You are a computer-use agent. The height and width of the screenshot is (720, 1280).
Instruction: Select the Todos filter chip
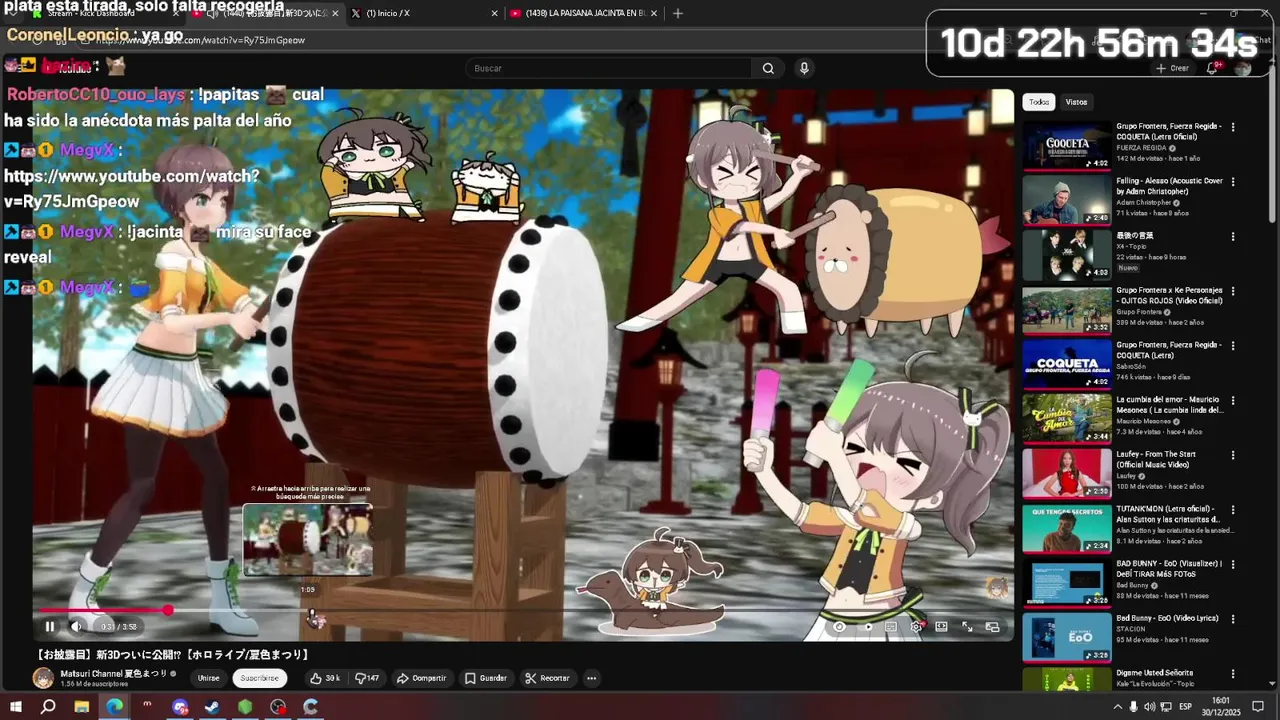tap(1039, 102)
